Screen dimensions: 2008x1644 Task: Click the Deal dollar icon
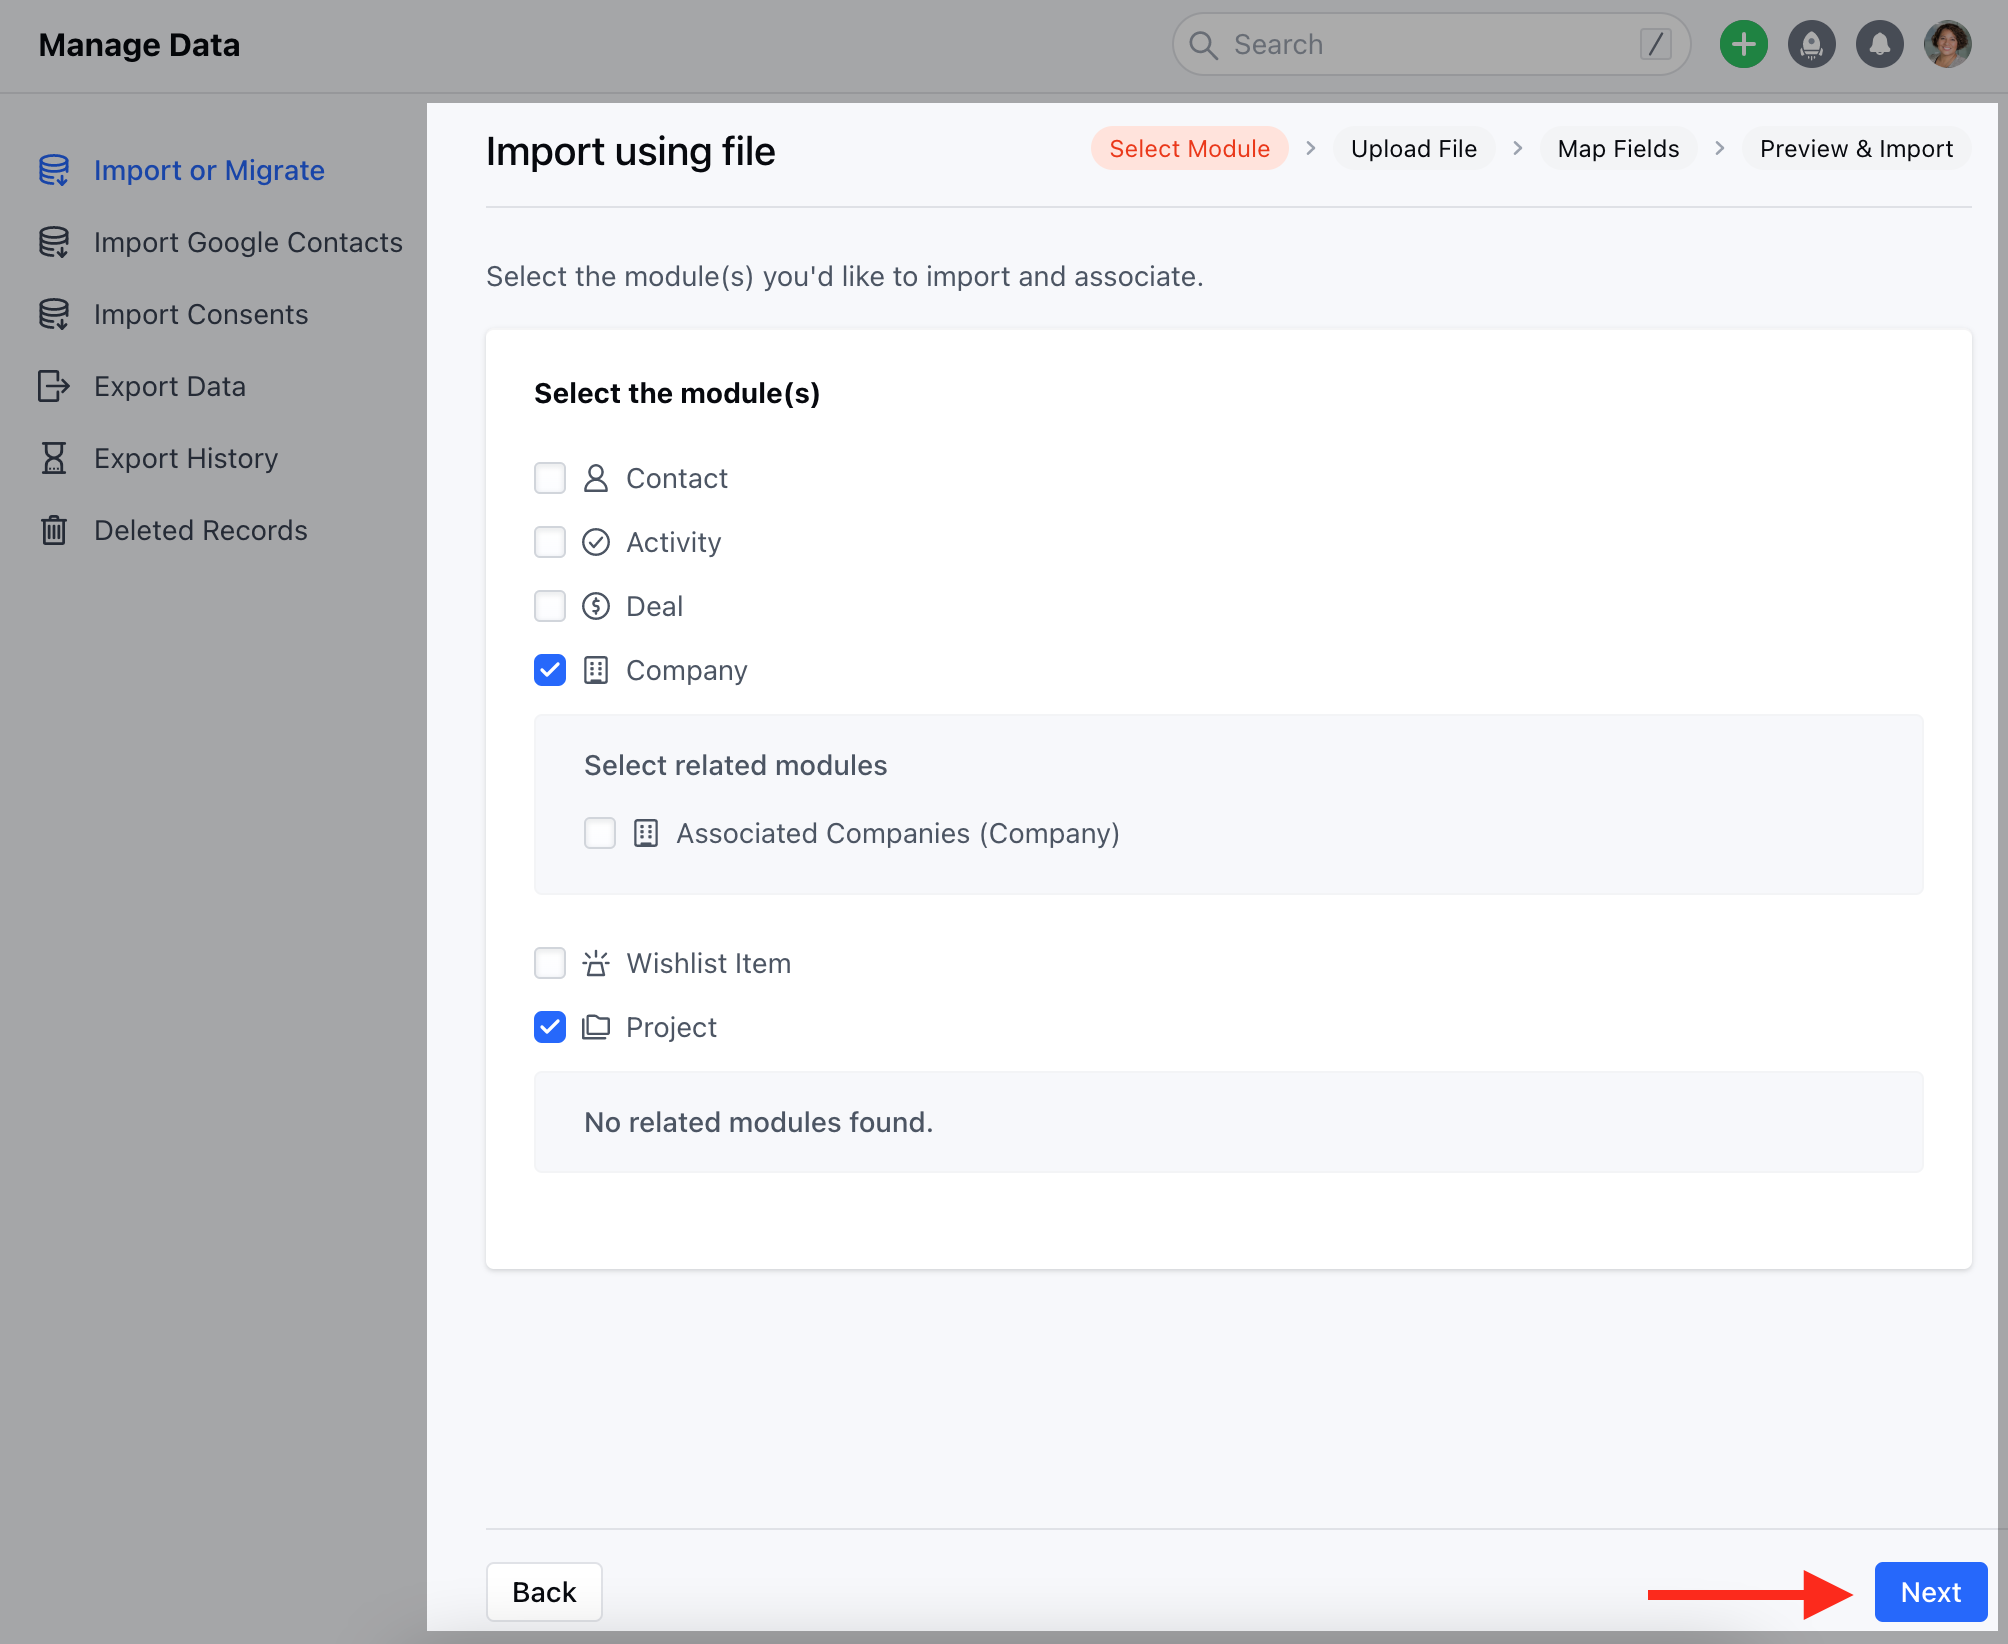pyautogui.click(x=596, y=606)
